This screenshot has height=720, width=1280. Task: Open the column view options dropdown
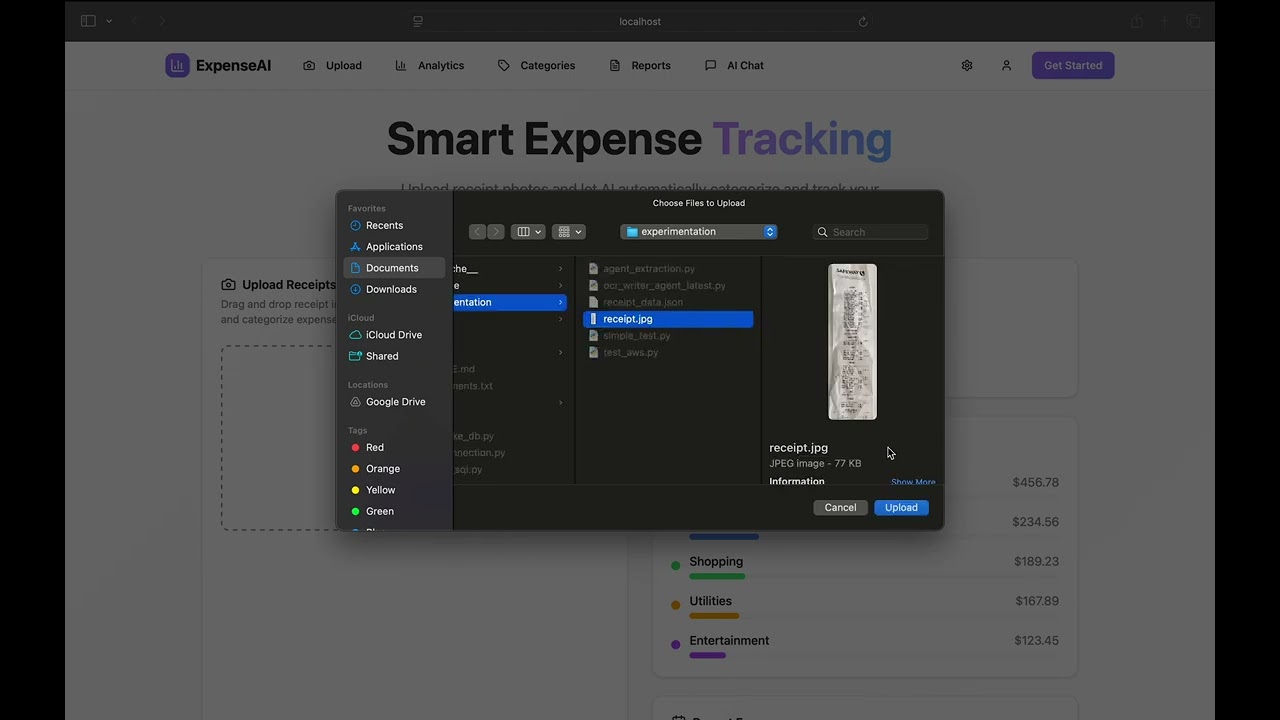[x=528, y=232]
